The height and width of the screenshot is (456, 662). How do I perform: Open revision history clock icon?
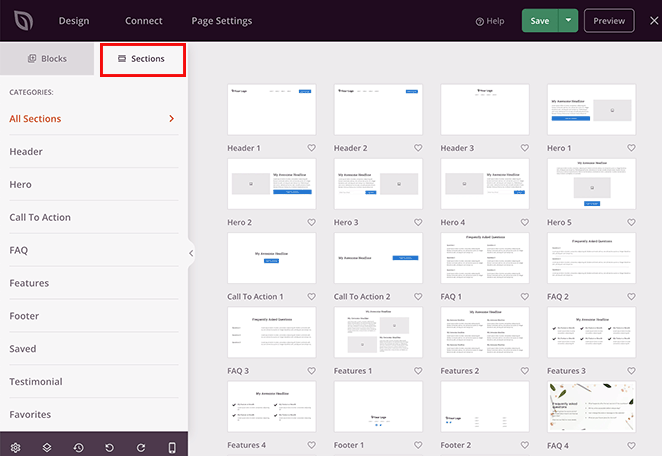pyautogui.click(x=78, y=447)
